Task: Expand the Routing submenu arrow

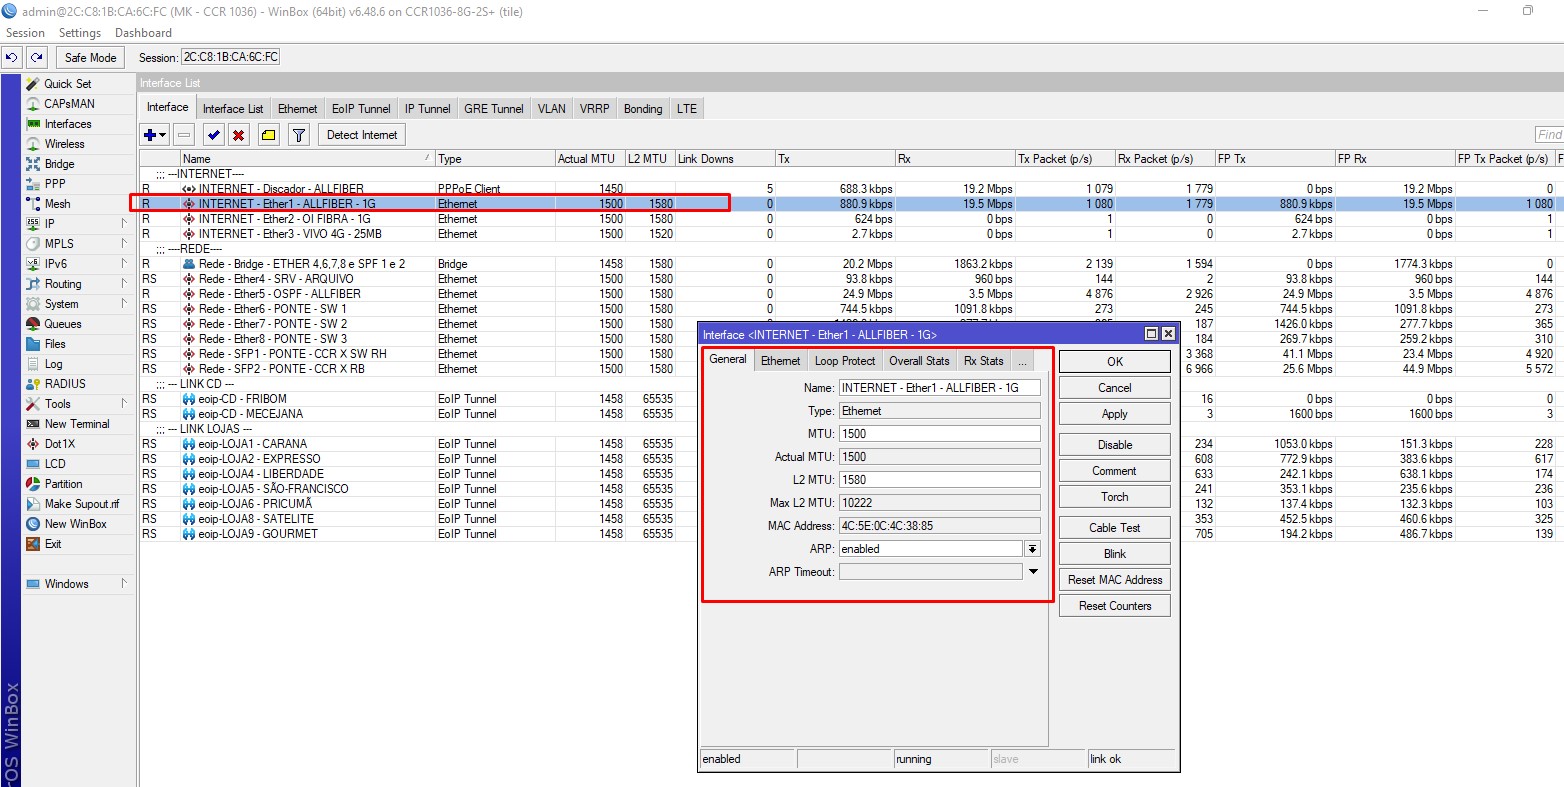Action: (x=124, y=284)
